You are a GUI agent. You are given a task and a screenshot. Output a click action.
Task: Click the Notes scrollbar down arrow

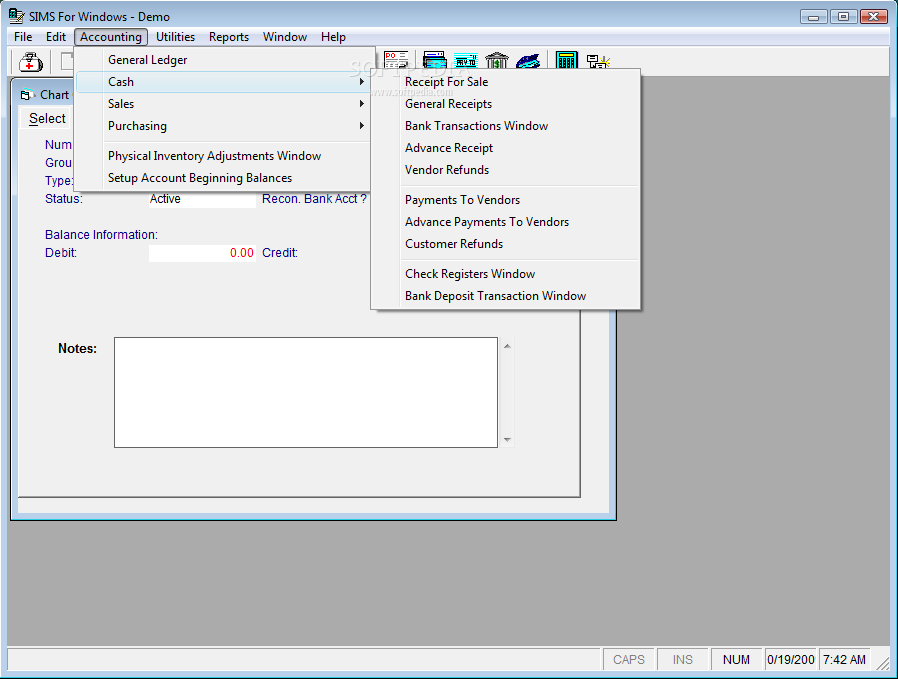(507, 440)
